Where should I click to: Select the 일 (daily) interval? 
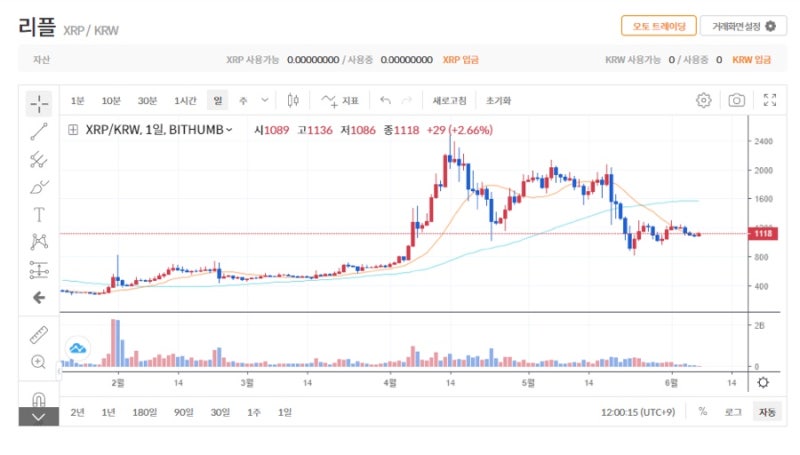pos(218,100)
